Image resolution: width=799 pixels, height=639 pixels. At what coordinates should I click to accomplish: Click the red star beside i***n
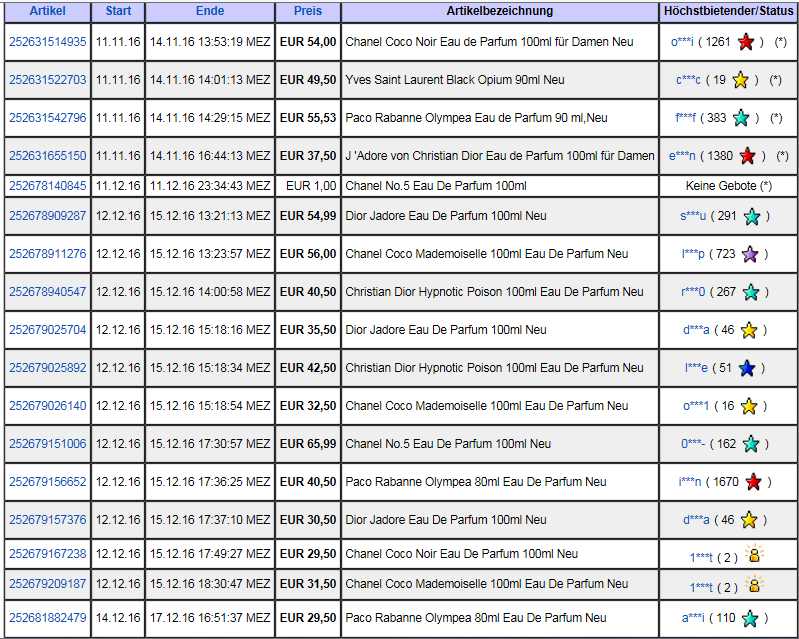[754, 482]
